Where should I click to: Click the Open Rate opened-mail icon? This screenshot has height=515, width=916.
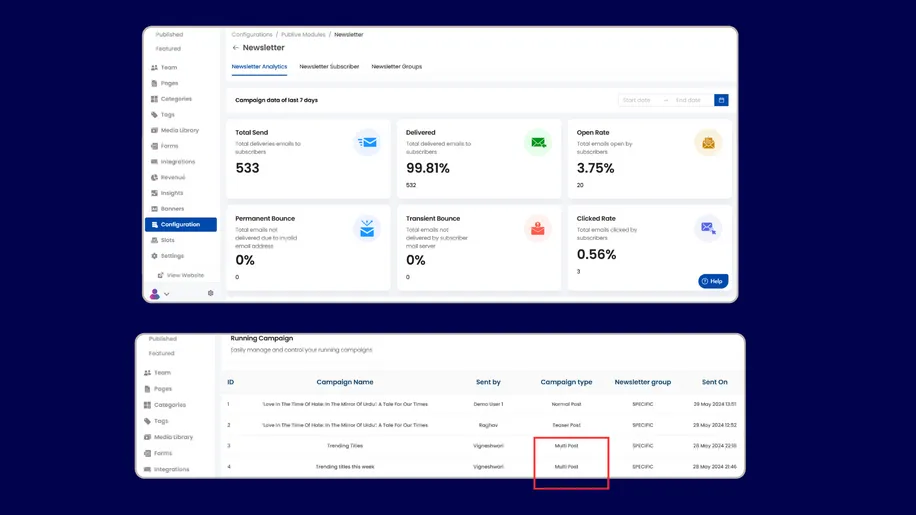[x=708, y=143]
